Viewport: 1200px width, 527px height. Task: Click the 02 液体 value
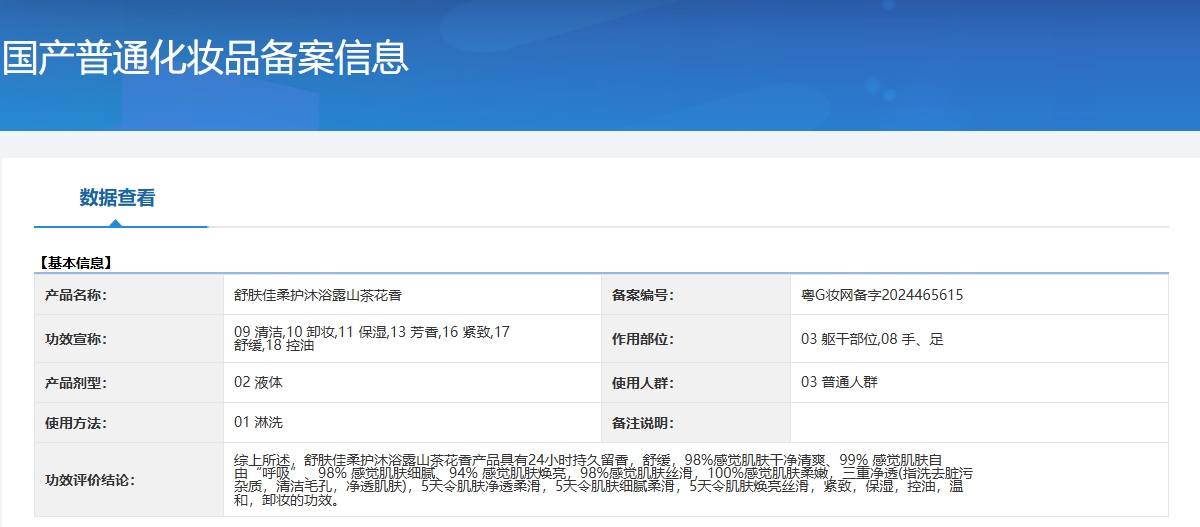click(x=258, y=382)
